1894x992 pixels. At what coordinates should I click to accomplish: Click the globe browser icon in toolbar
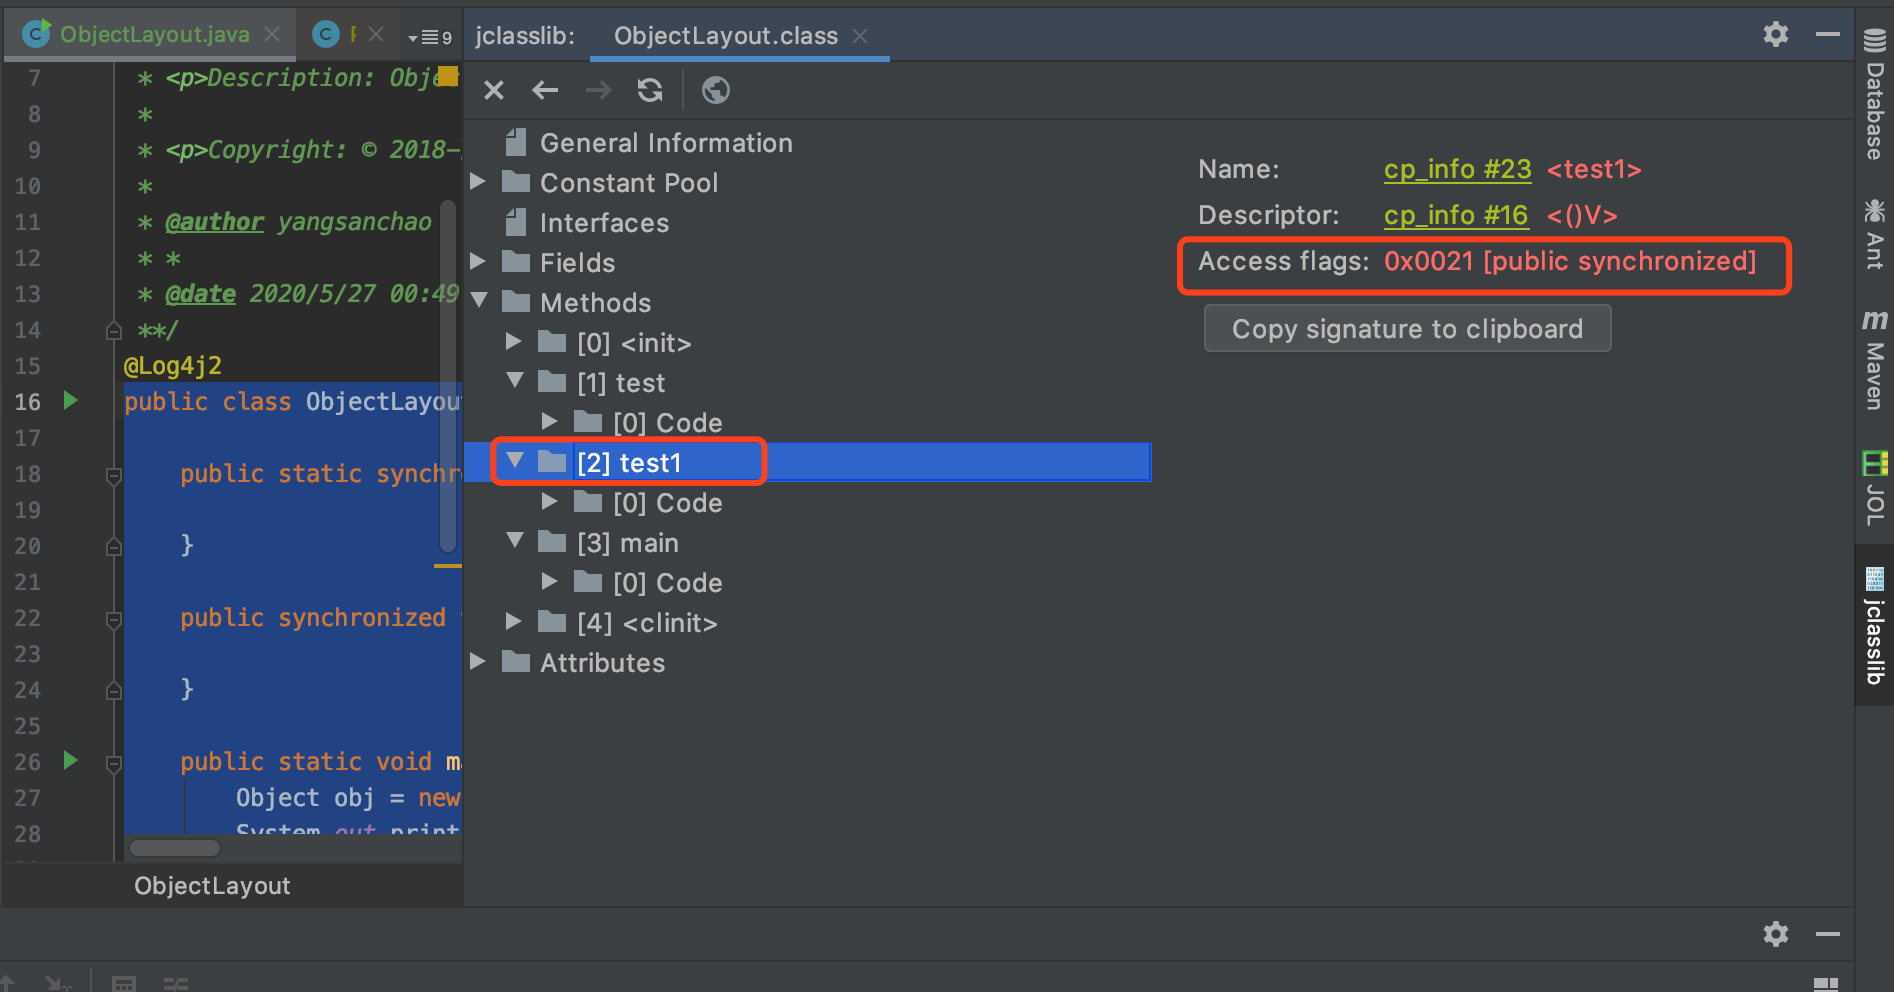coord(716,91)
